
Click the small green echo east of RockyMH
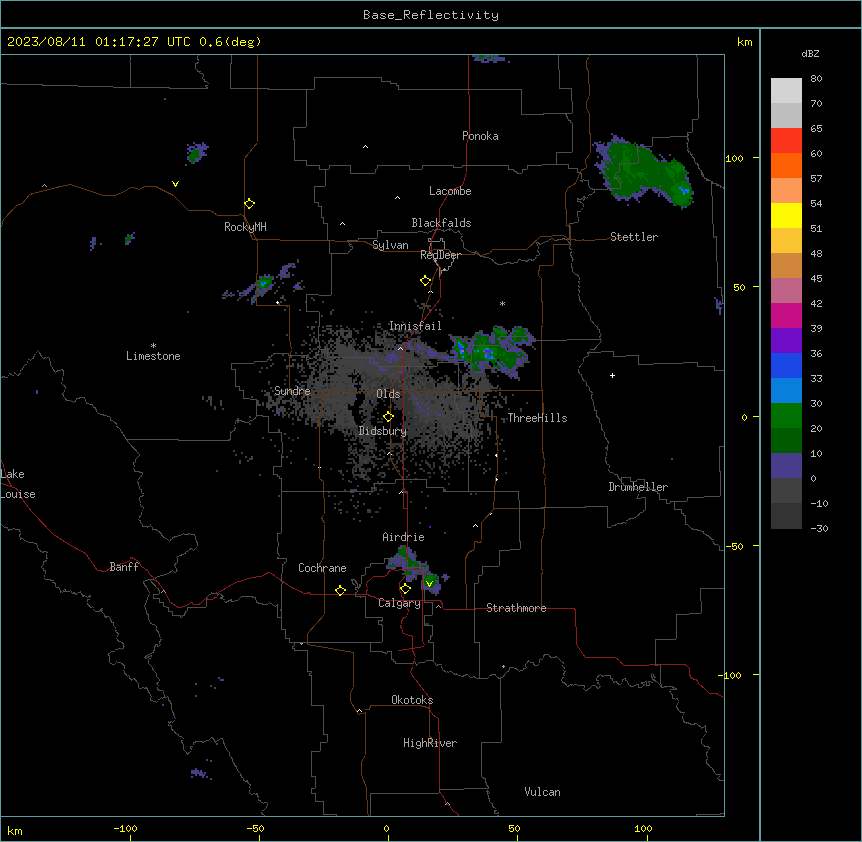coord(264,284)
